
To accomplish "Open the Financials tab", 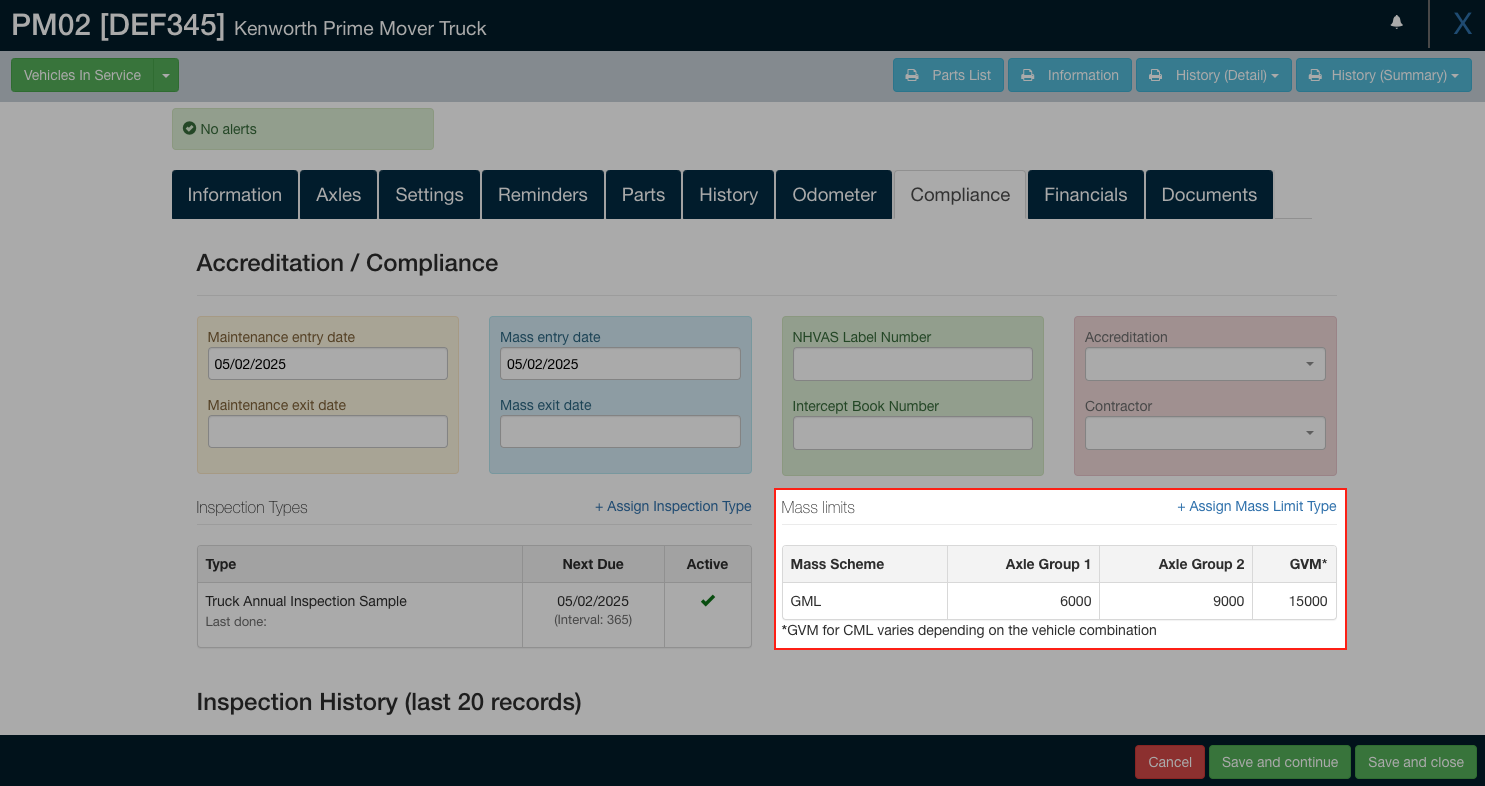I will [1085, 194].
